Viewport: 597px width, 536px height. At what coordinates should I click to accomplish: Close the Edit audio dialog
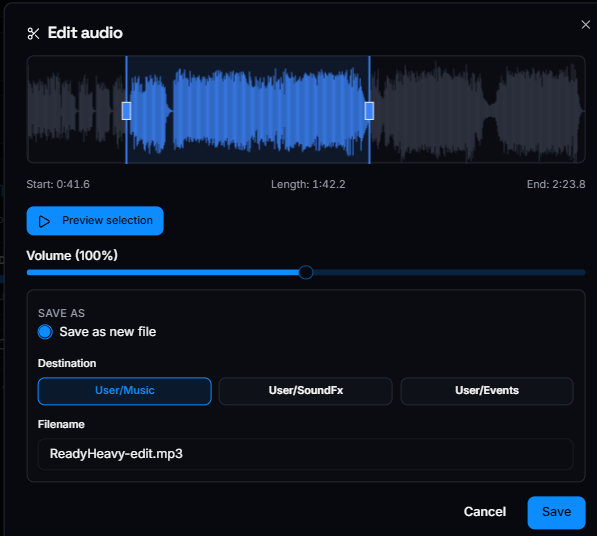[586, 25]
